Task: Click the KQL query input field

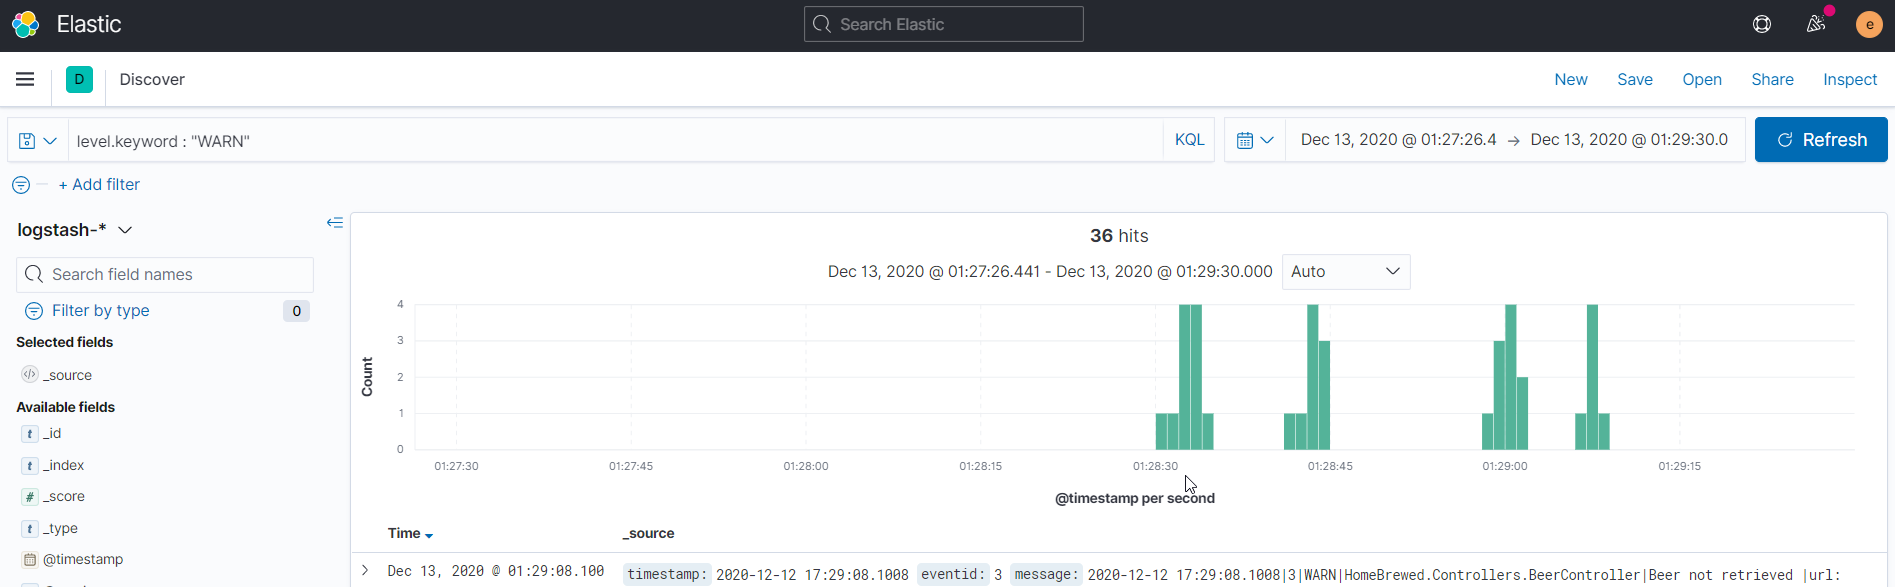Action: tap(615, 141)
